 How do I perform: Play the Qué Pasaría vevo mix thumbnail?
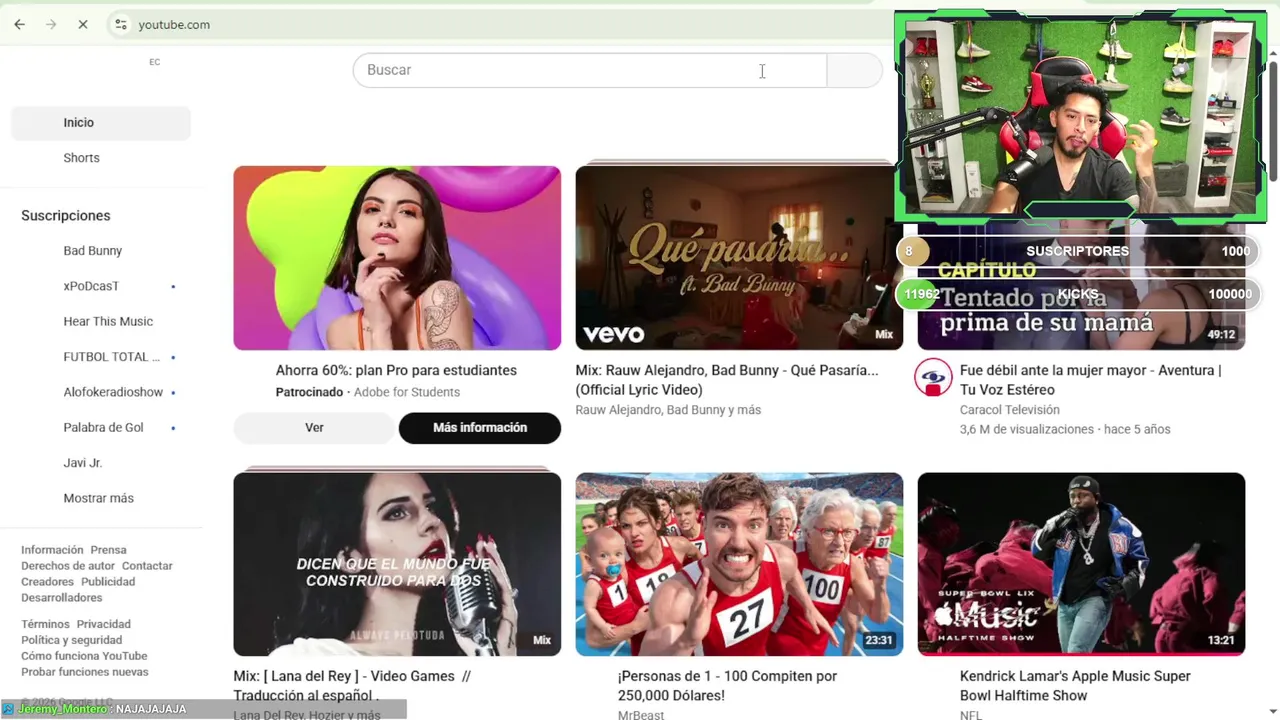point(739,258)
